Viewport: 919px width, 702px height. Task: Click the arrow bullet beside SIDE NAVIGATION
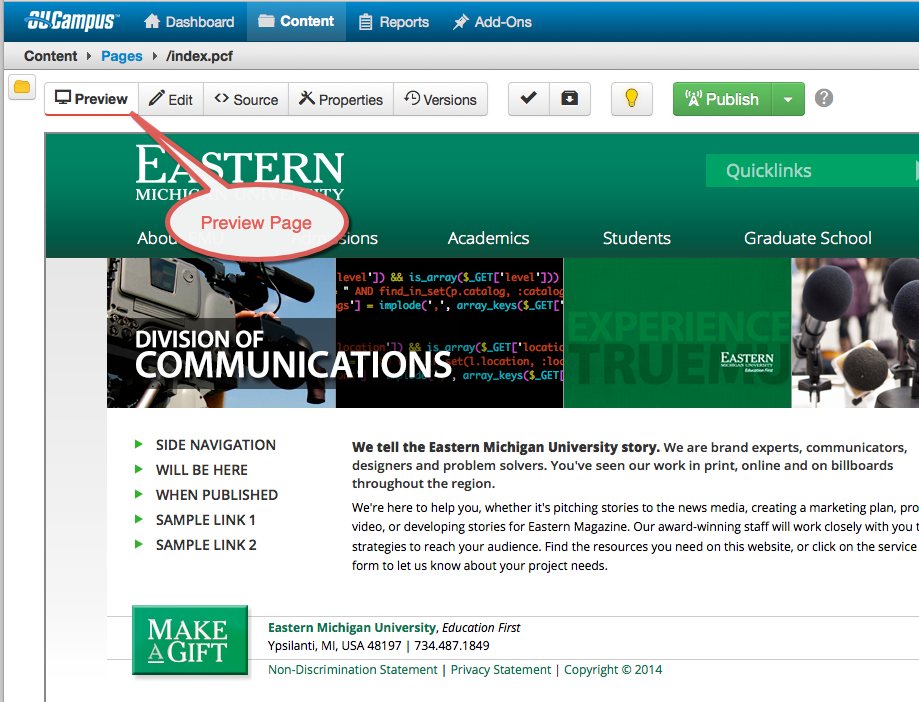tap(139, 444)
